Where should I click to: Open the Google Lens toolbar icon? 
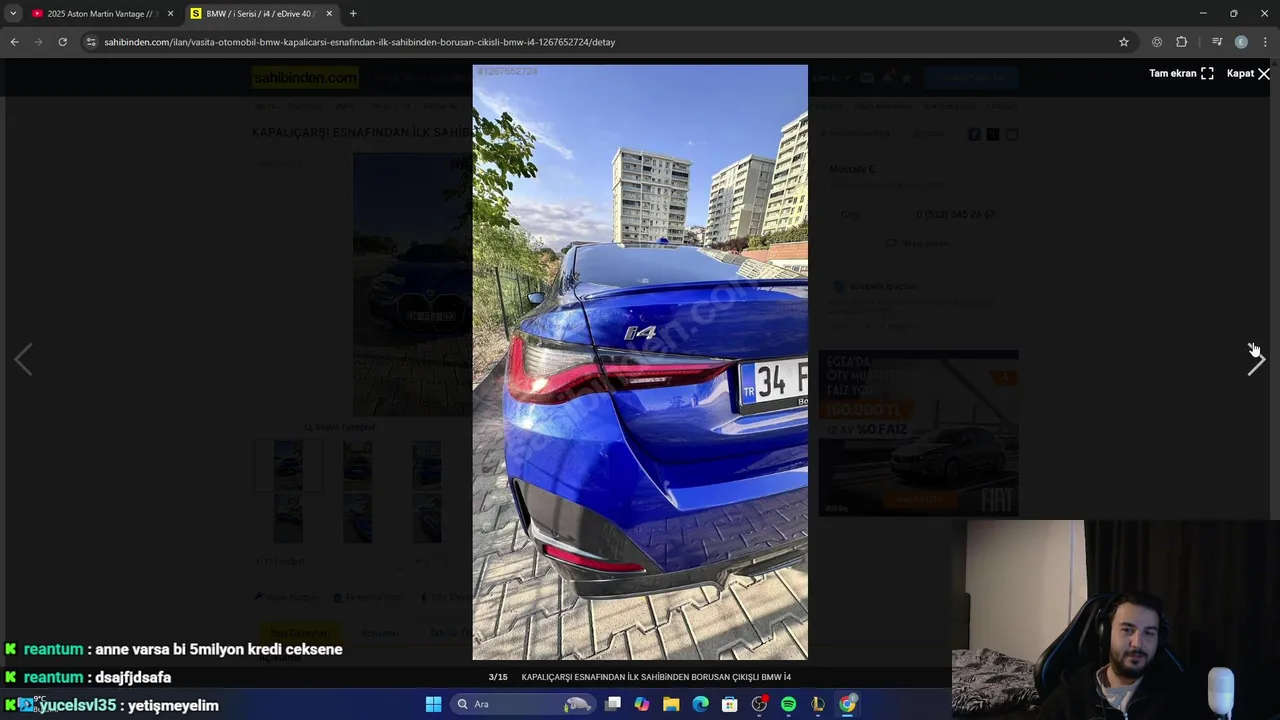pos(1157,42)
